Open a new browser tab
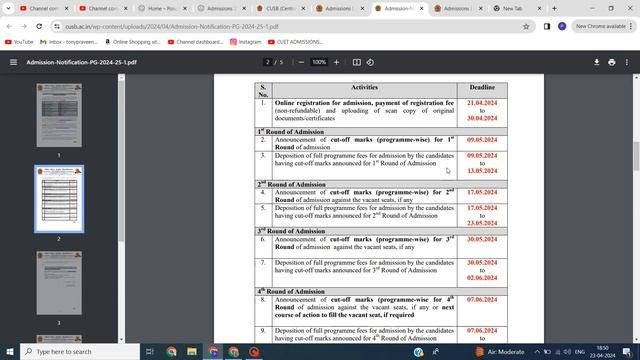The width and height of the screenshot is (640, 360). coord(554,8)
